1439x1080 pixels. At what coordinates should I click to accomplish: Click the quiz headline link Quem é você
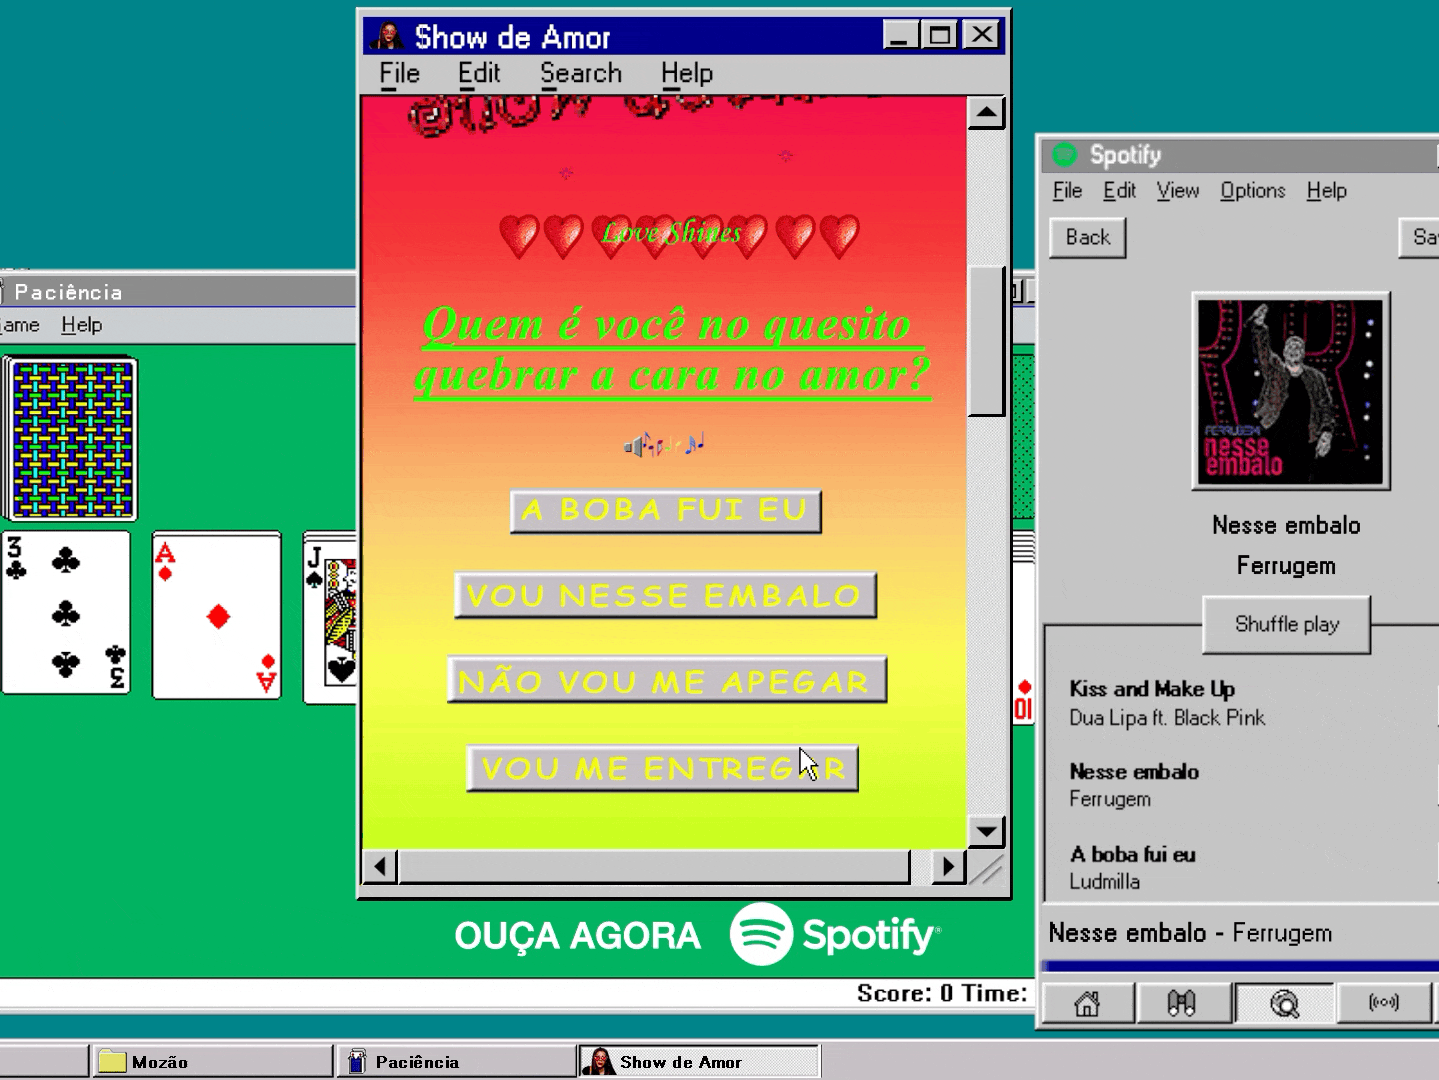point(672,350)
